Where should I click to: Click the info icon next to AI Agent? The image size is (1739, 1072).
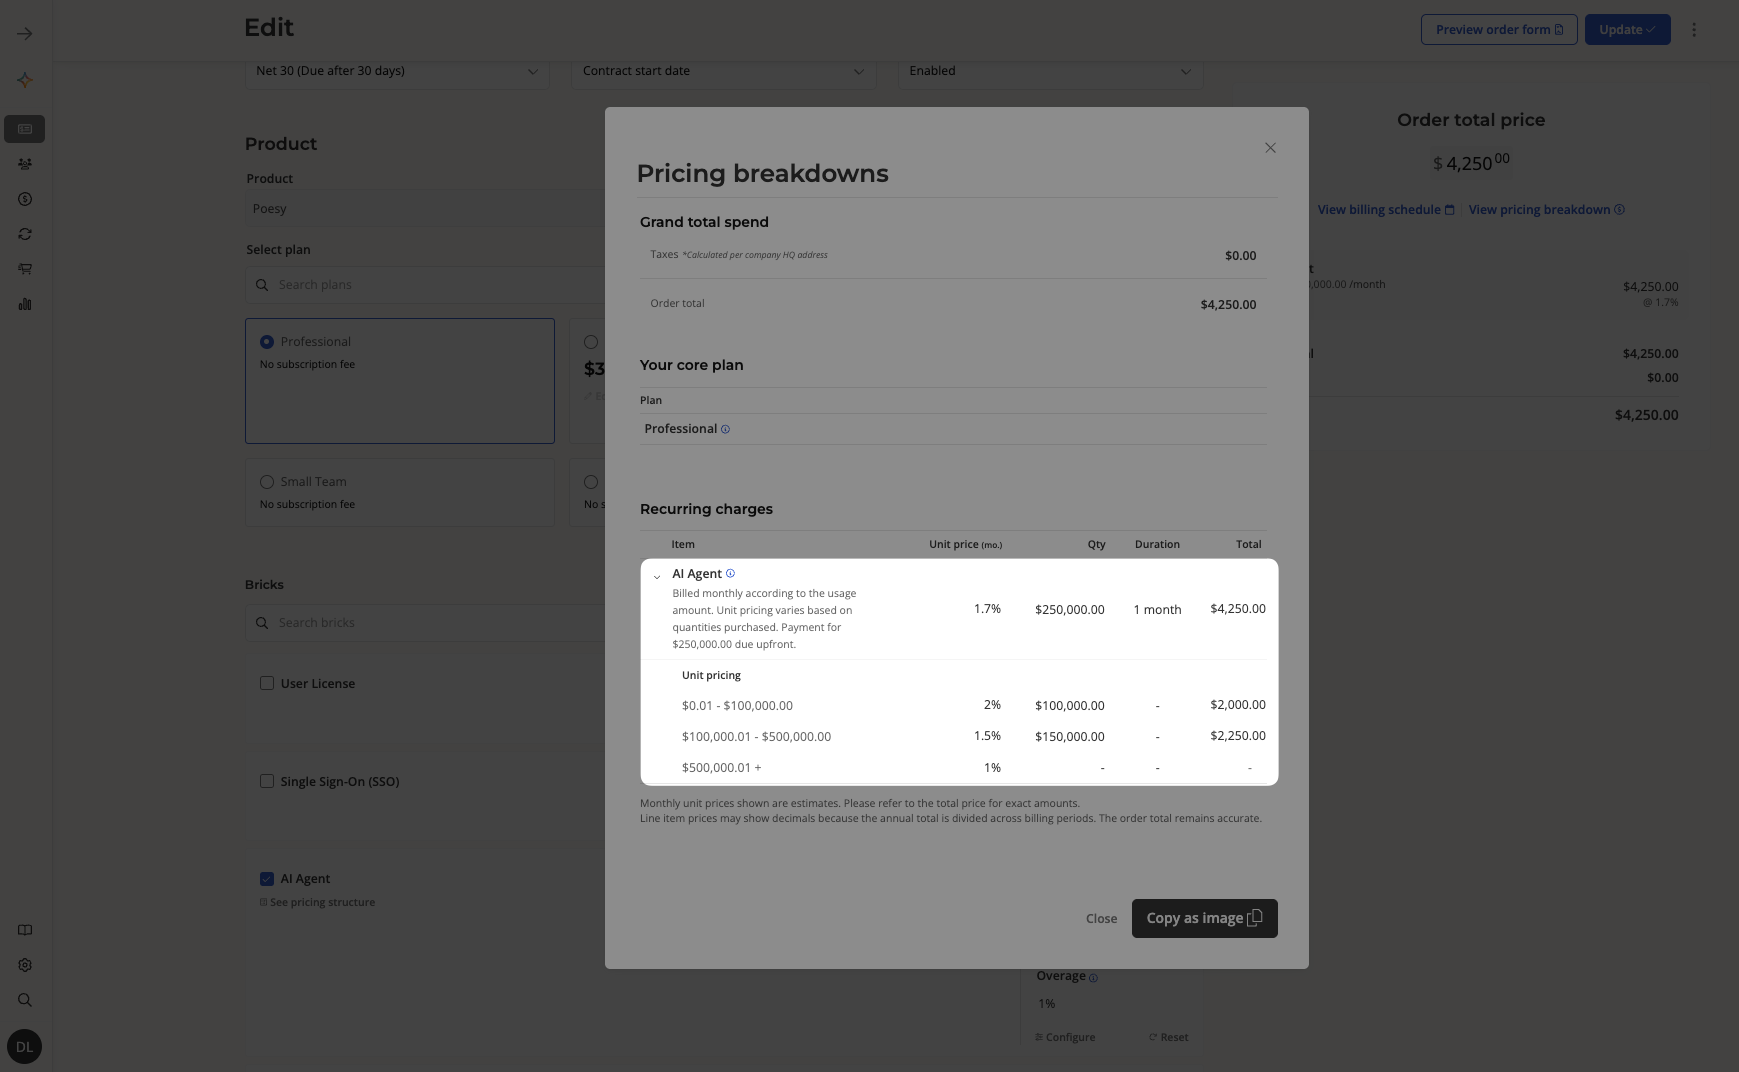(730, 573)
